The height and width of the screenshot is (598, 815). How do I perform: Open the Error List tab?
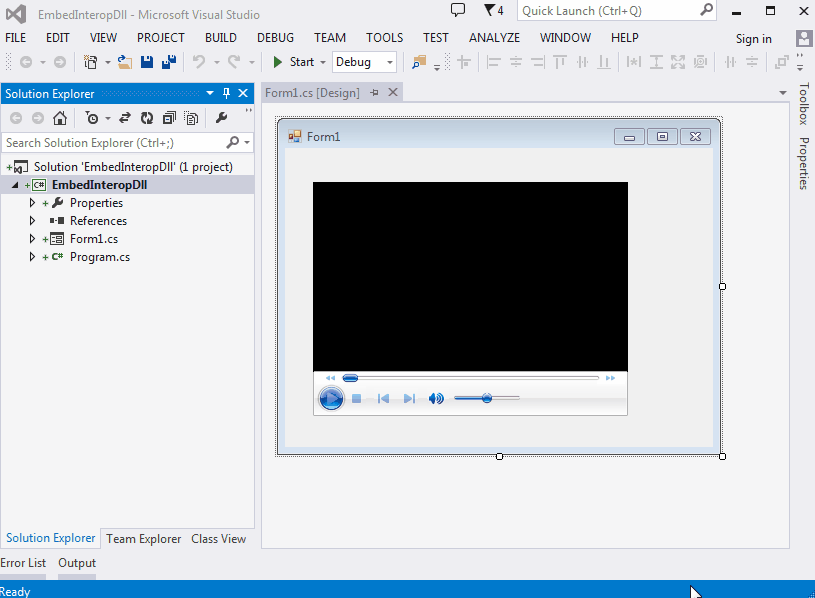coord(23,563)
